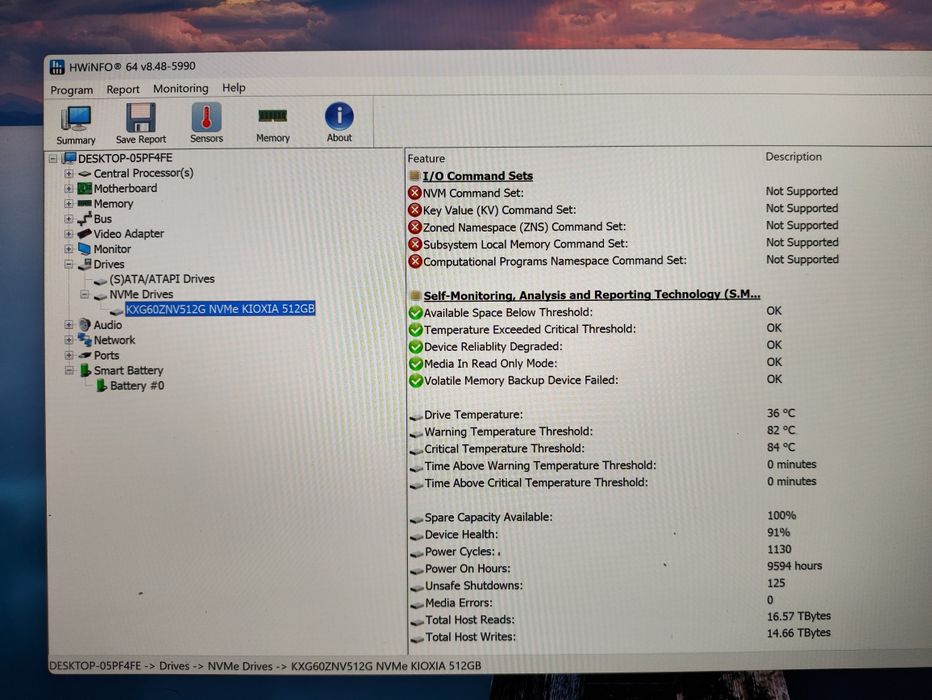Select Central Processor(s) tree item

pyautogui.click(x=143, y=174)
